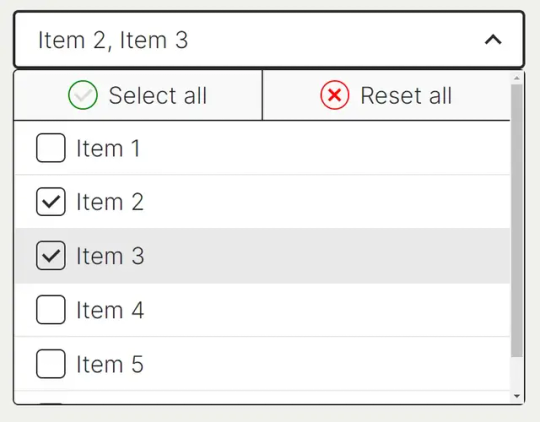Image resolution: width=540 pixels, height=422 pixels.
Task: Click the red X Reset all icon
Action: click(334, 95)
